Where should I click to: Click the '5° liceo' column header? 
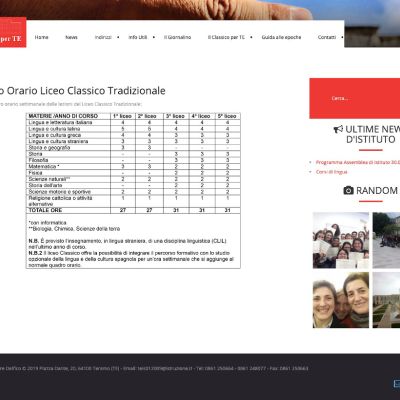227,116
